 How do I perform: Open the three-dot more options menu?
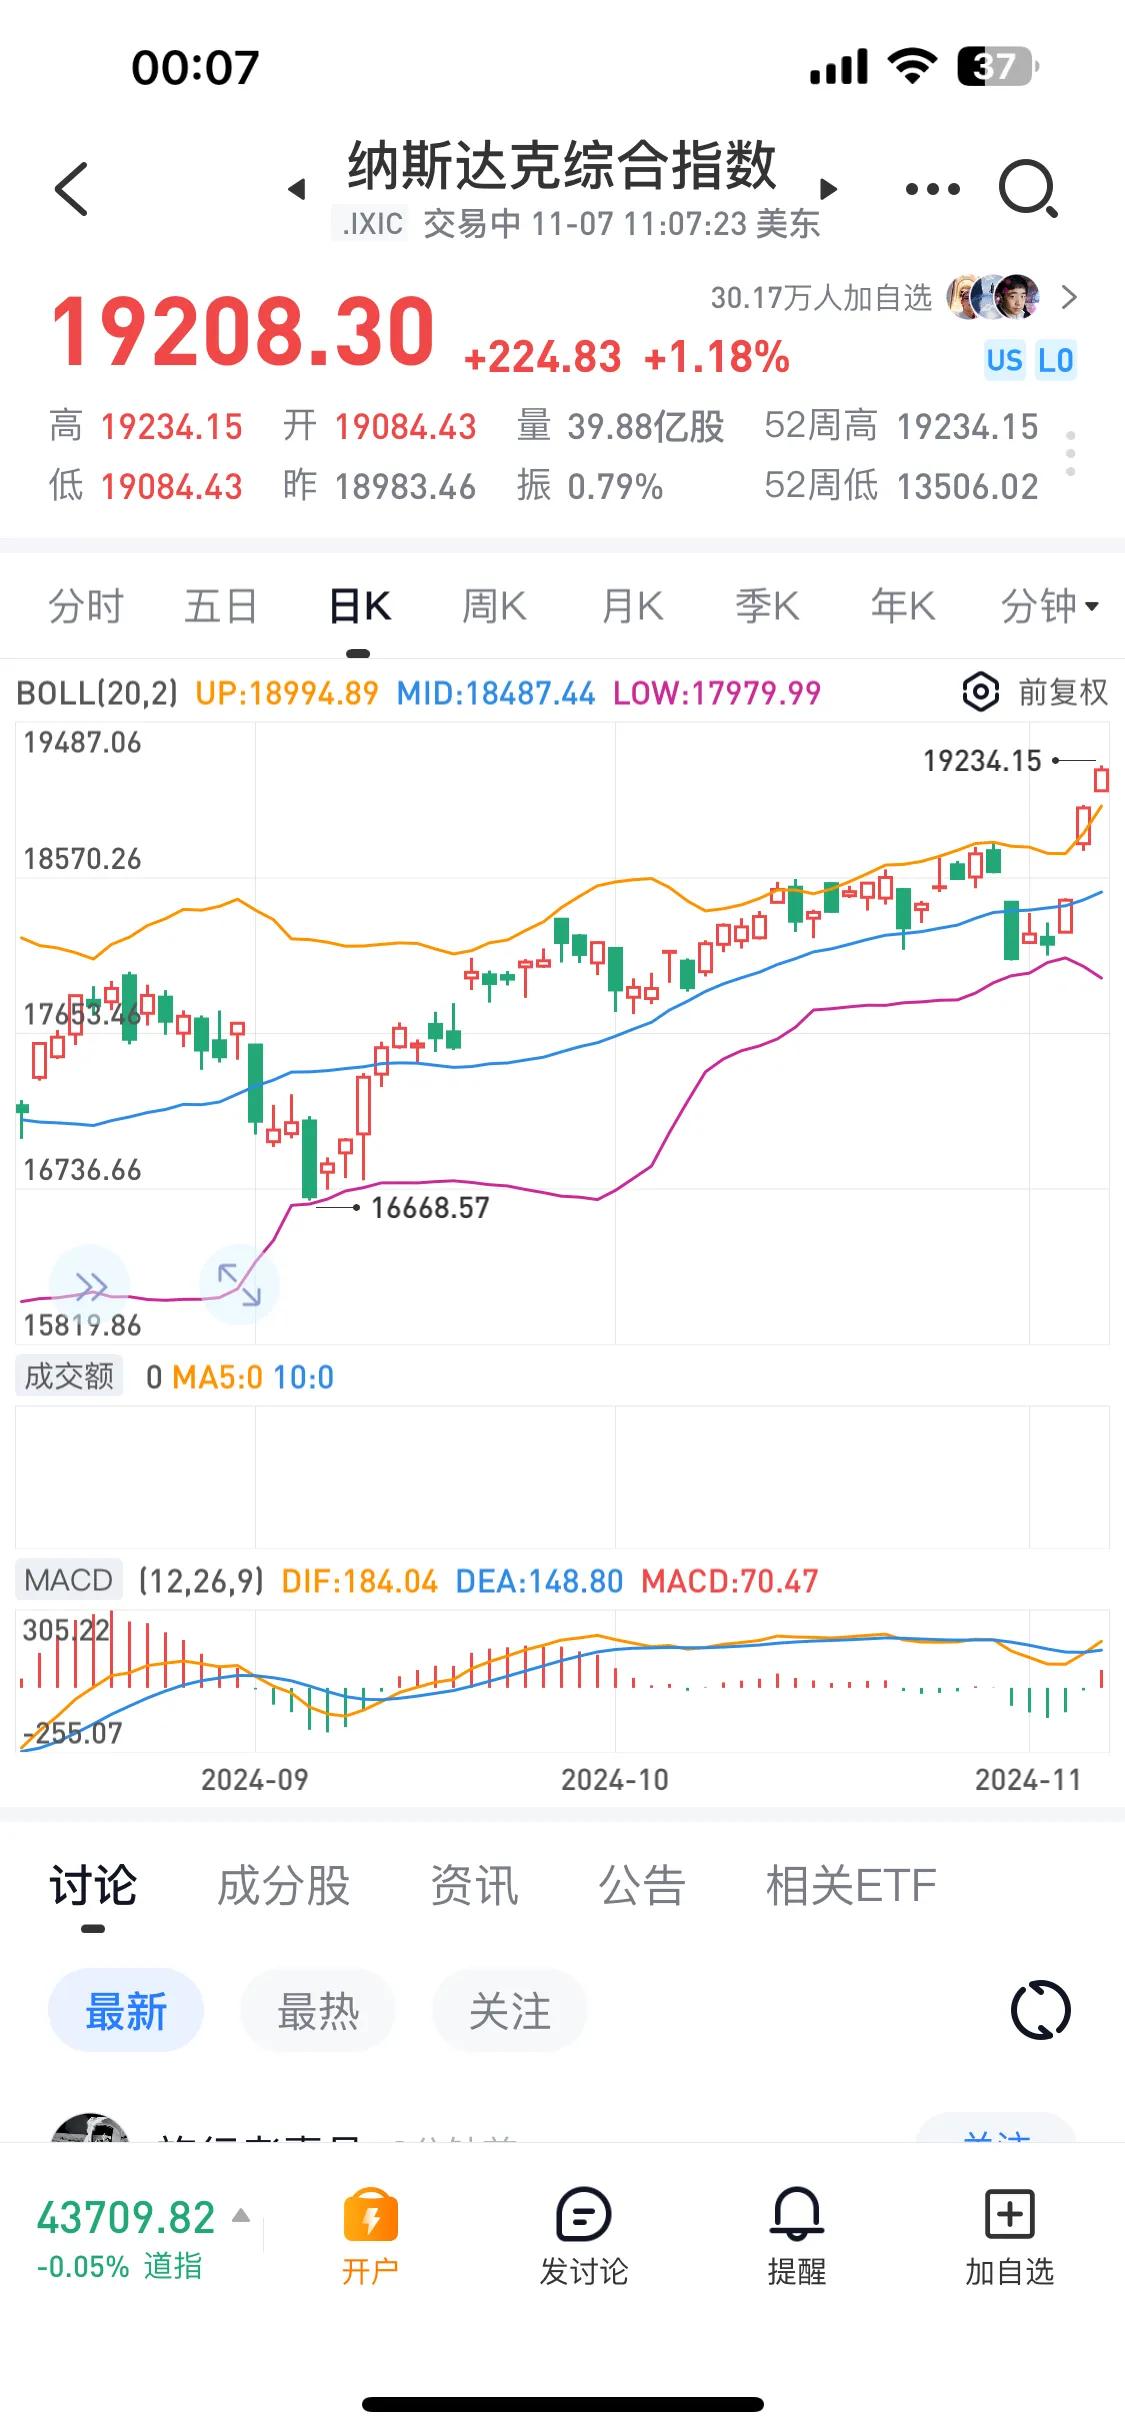click(x=932, y=188)
